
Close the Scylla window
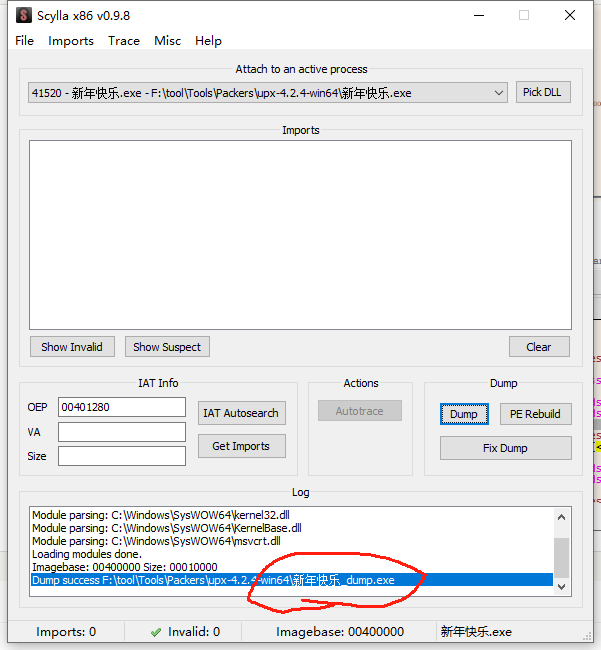point(570,15)
